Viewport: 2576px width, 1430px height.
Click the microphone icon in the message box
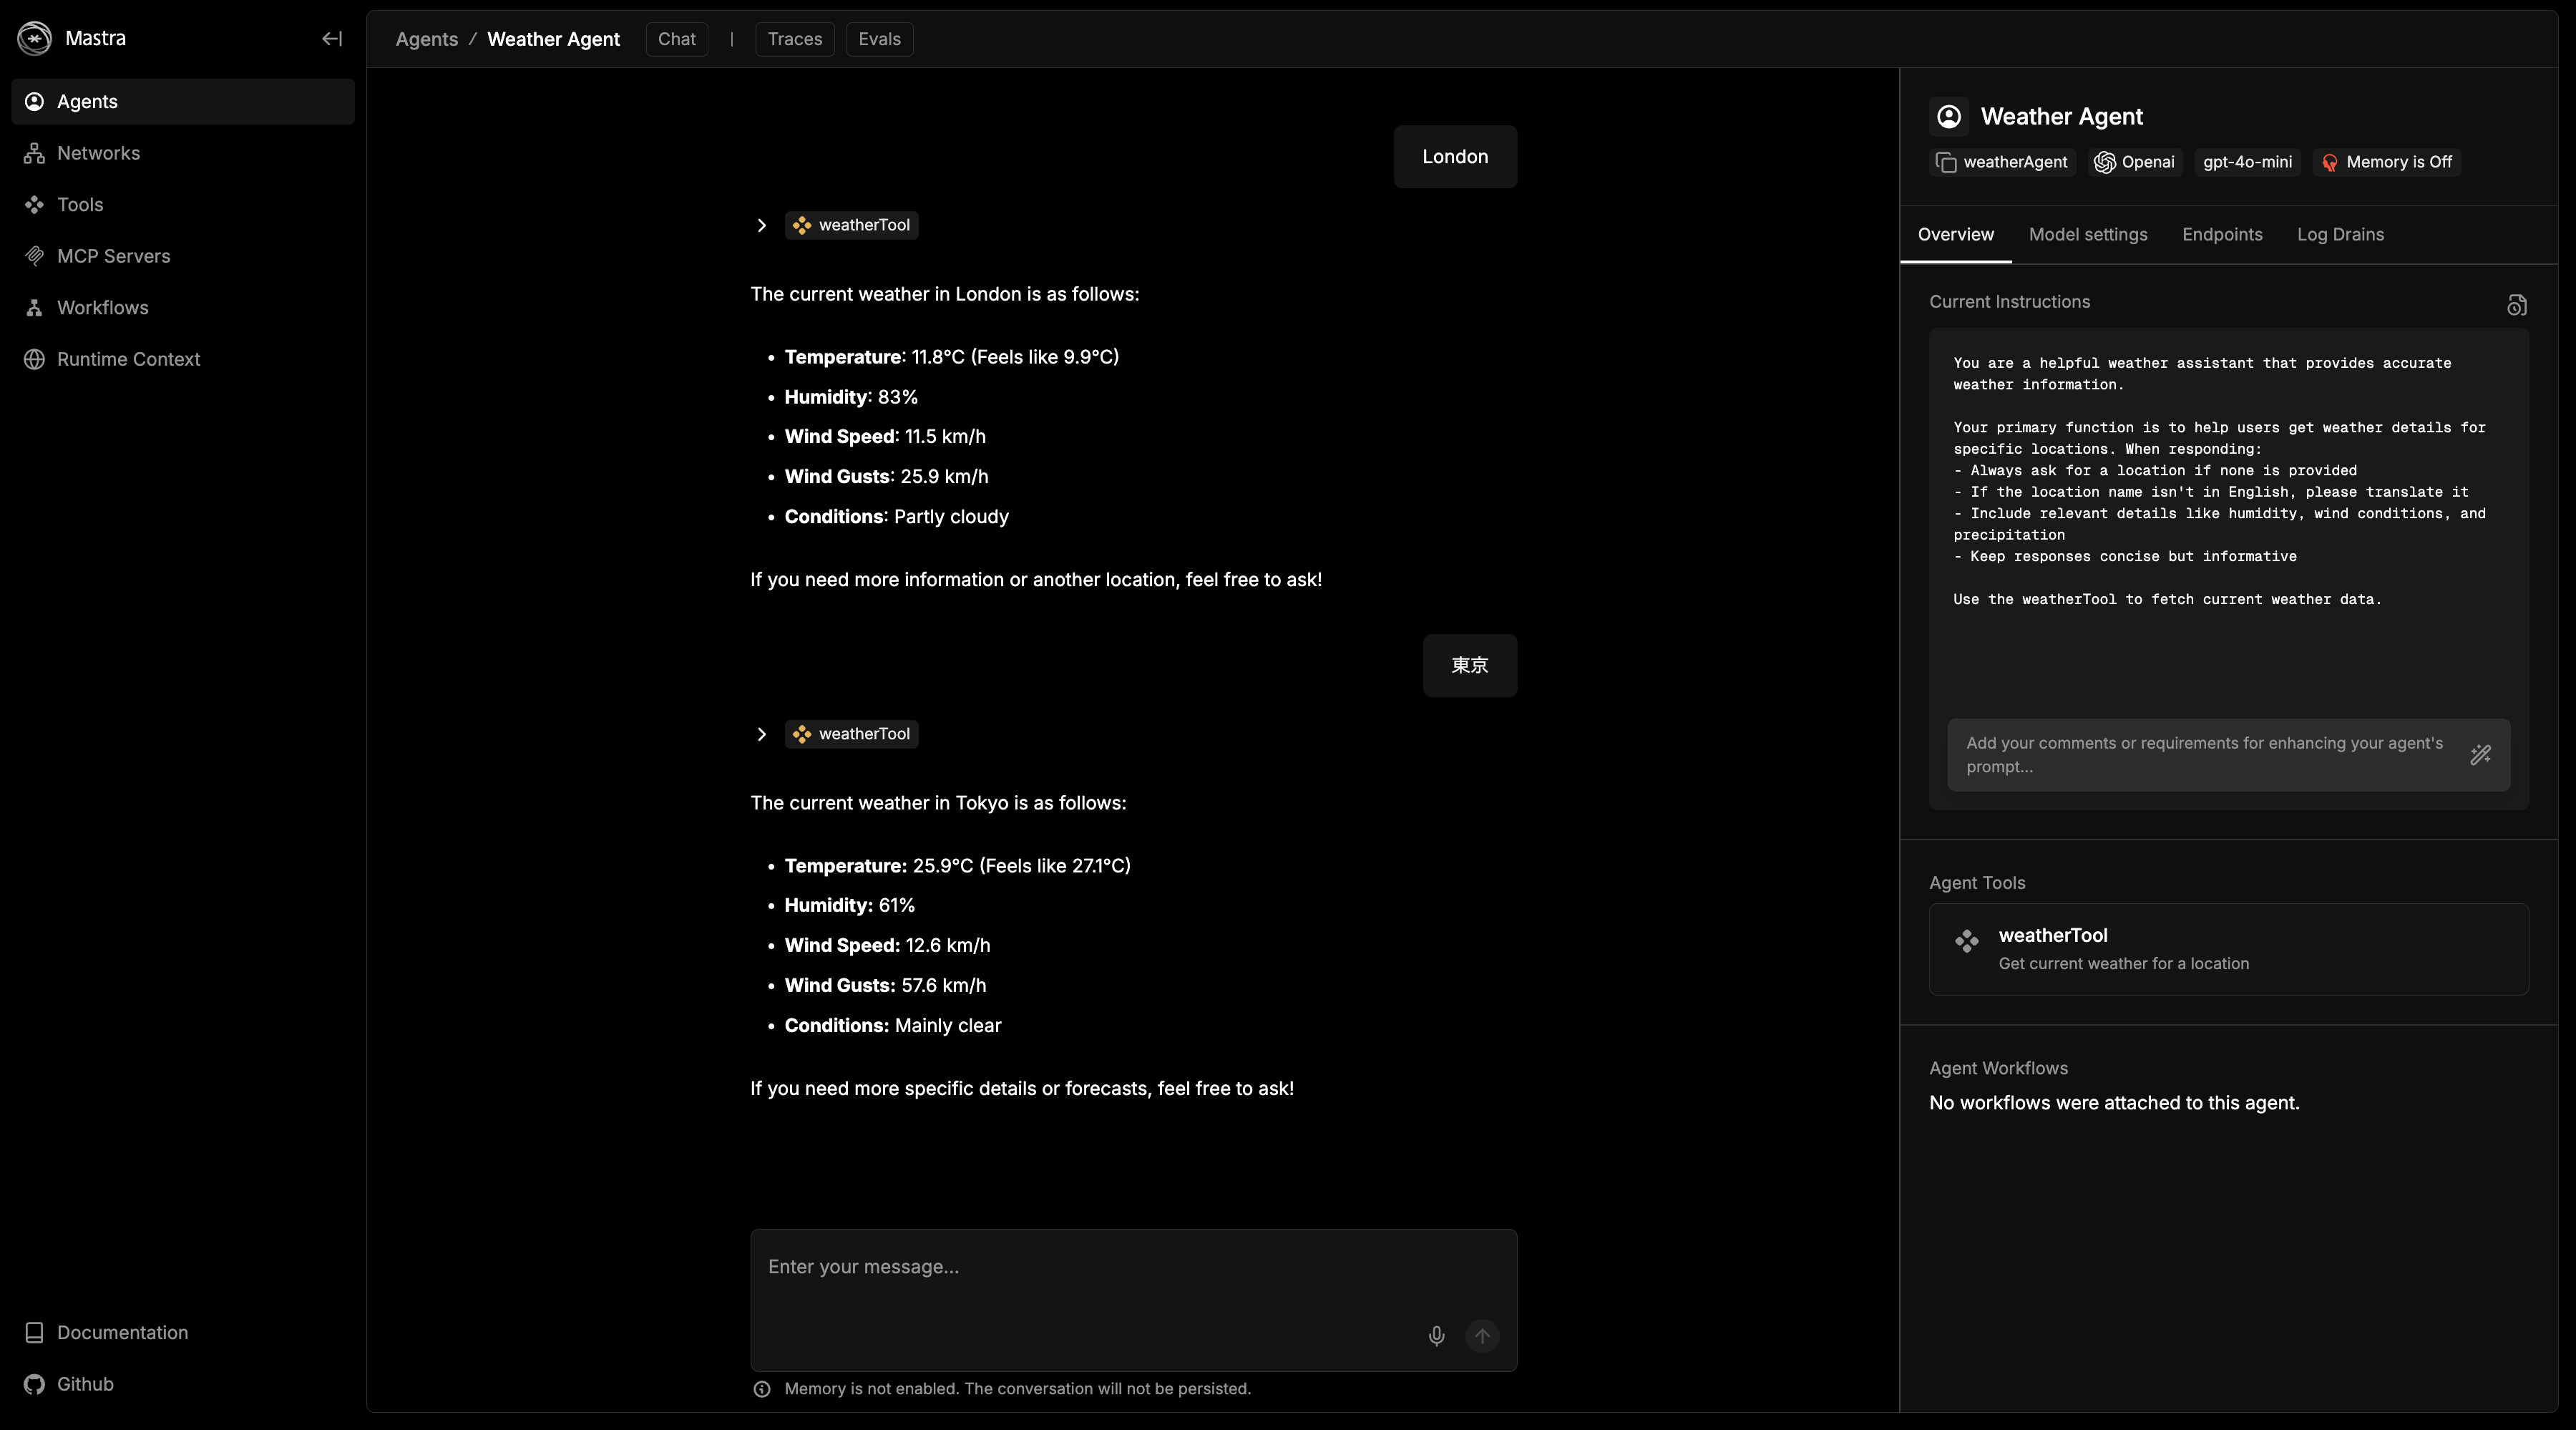click(1436, 1335)
